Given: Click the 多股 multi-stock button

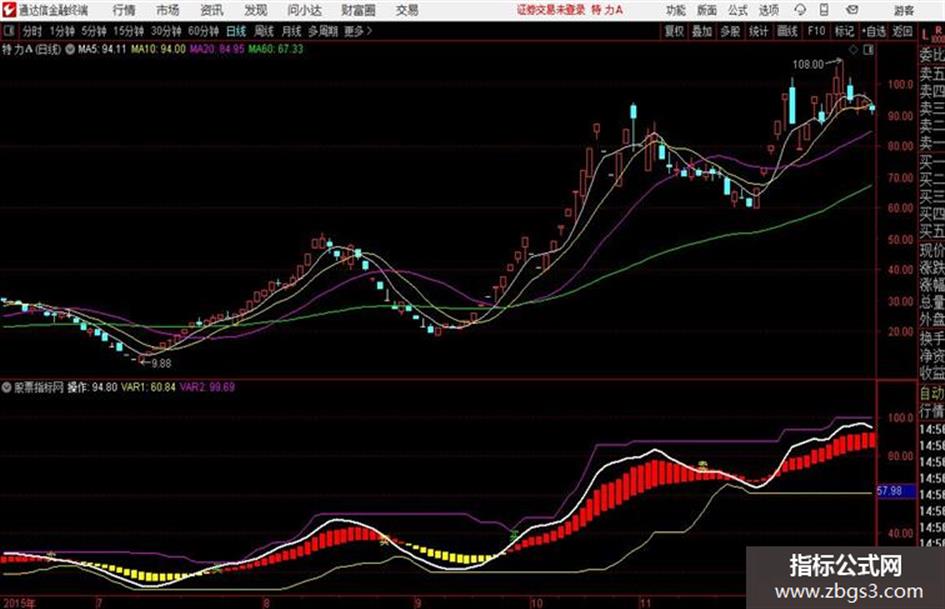Looking at the screenshot, I should pos(730,31).
